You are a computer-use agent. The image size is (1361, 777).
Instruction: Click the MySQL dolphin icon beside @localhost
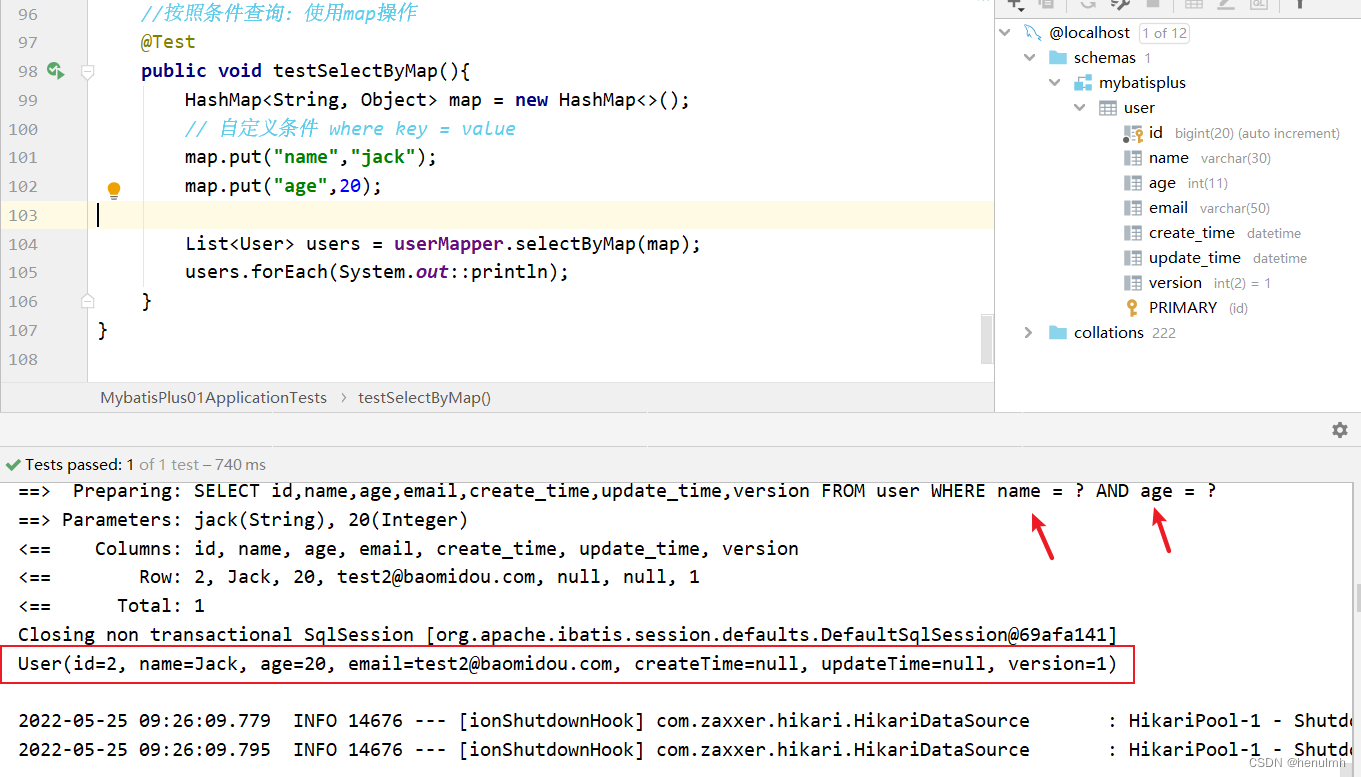pyautogui.click(x=1033, y=33)
